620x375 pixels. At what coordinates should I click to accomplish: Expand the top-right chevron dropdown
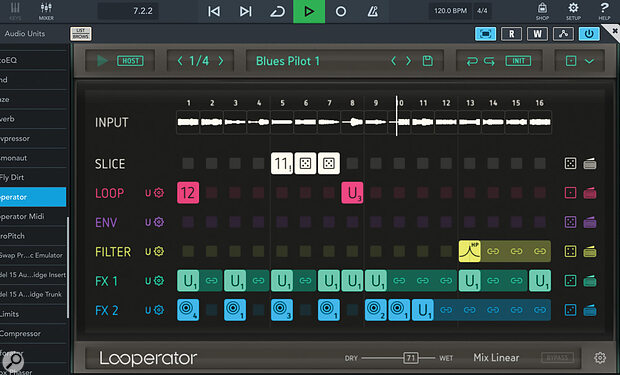click(589, 61)
